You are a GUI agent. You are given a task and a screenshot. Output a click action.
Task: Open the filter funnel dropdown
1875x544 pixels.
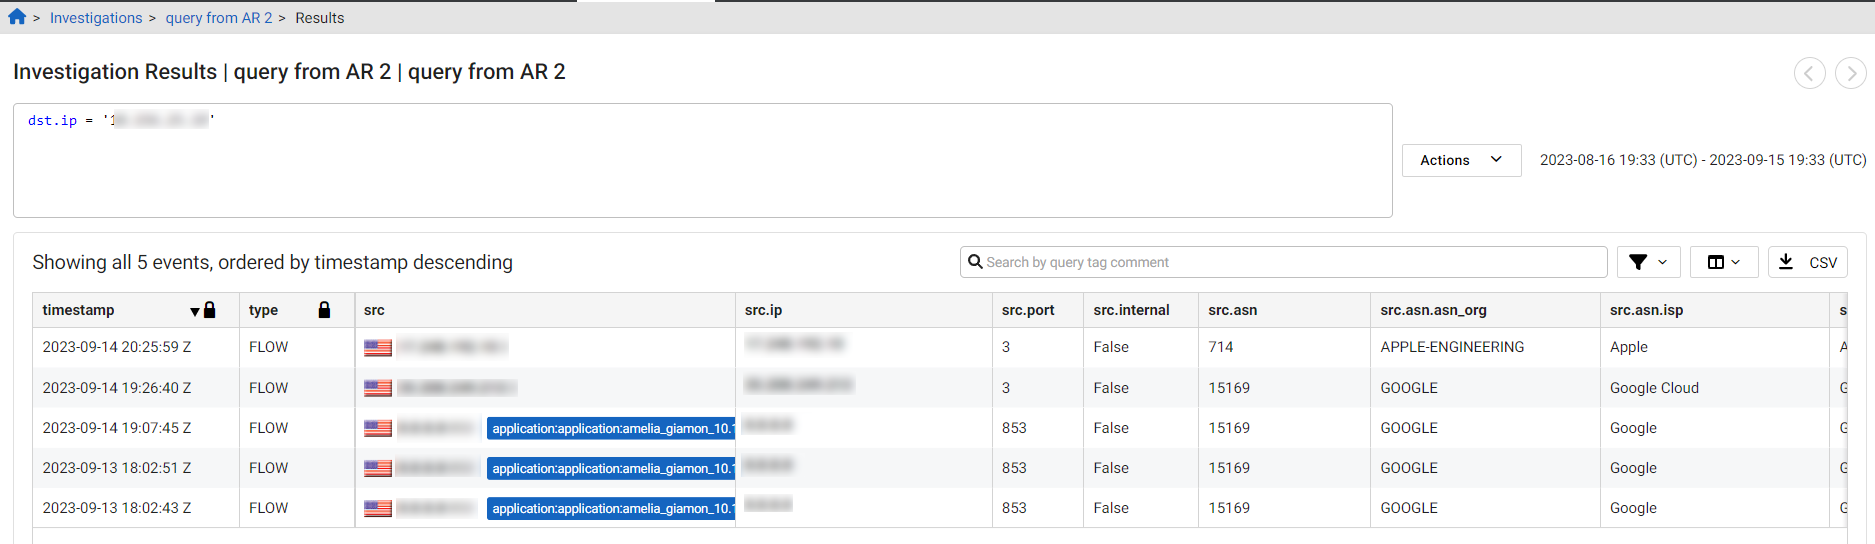(x=1648, y=262)
